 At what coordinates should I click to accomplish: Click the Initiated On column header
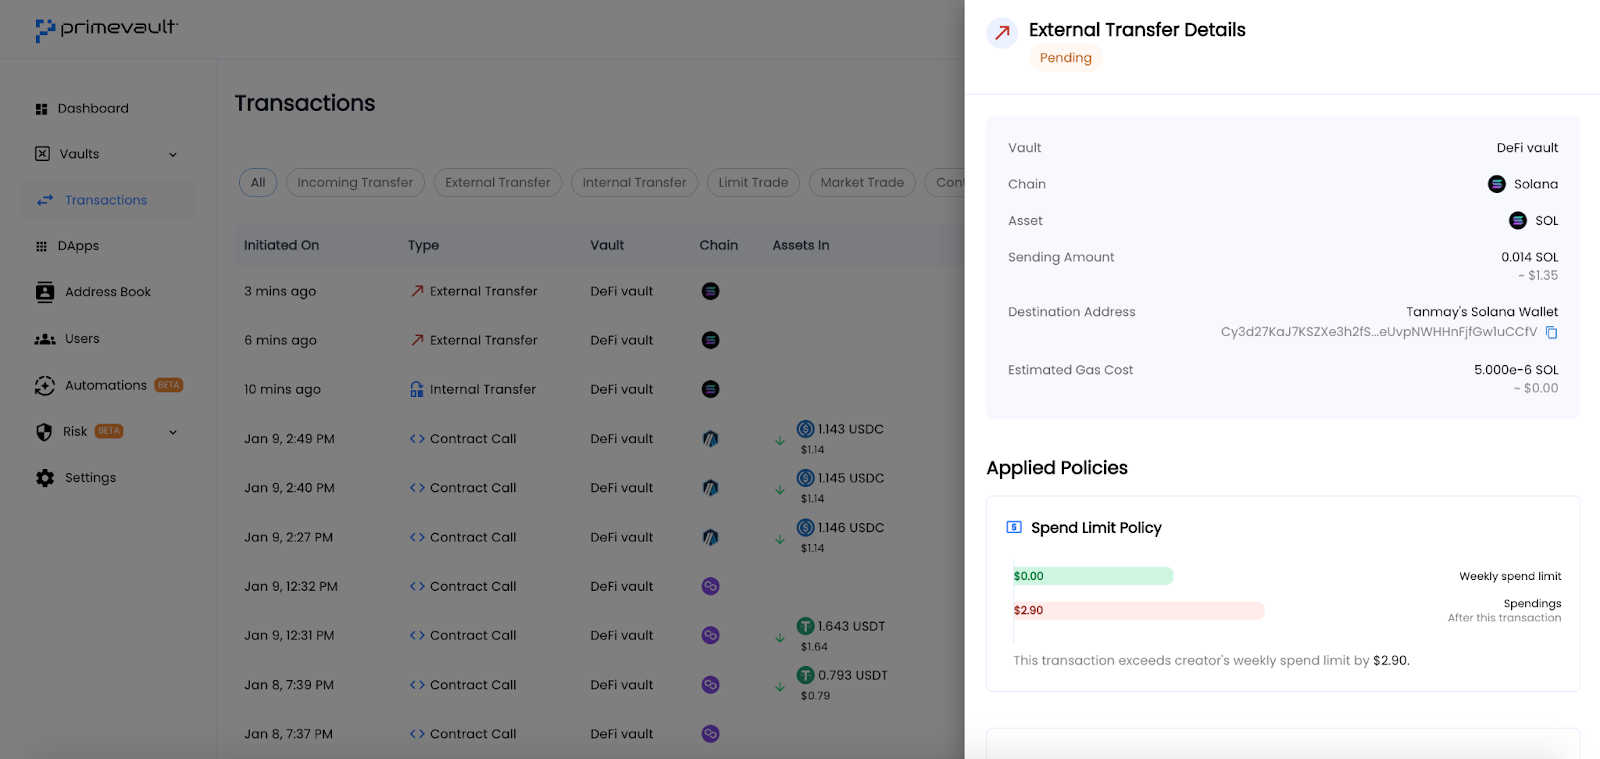click(x=282, y=245)
